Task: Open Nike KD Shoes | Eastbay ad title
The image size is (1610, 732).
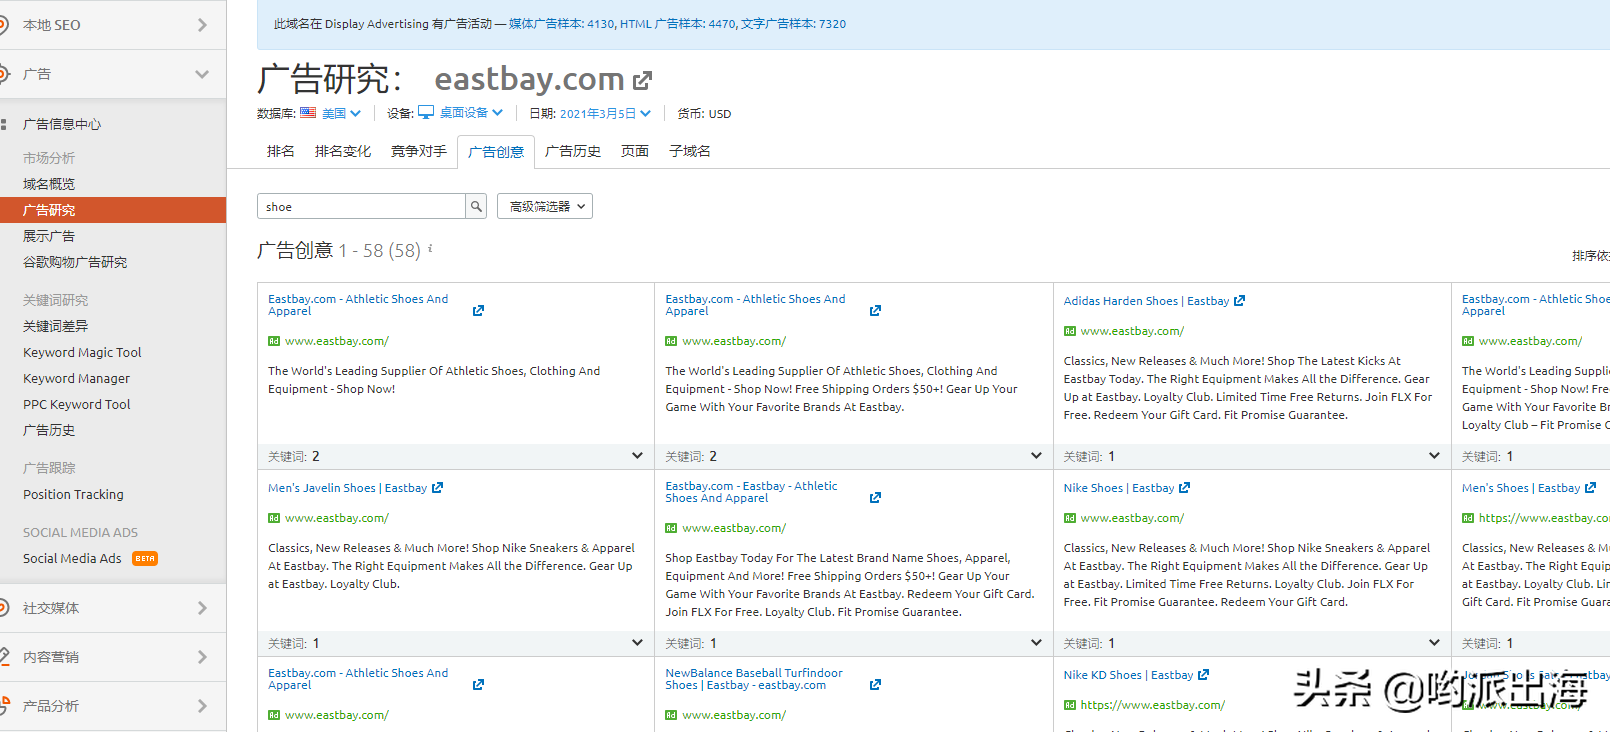Action: pos(1128,674)
